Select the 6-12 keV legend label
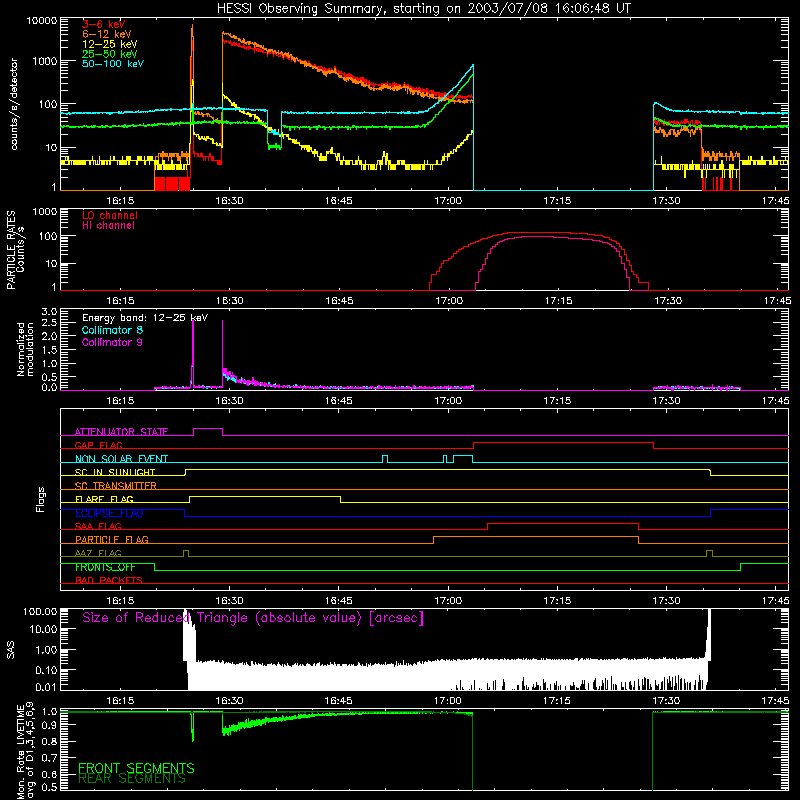This screenshot has width=800, height=800. (107, 34)
